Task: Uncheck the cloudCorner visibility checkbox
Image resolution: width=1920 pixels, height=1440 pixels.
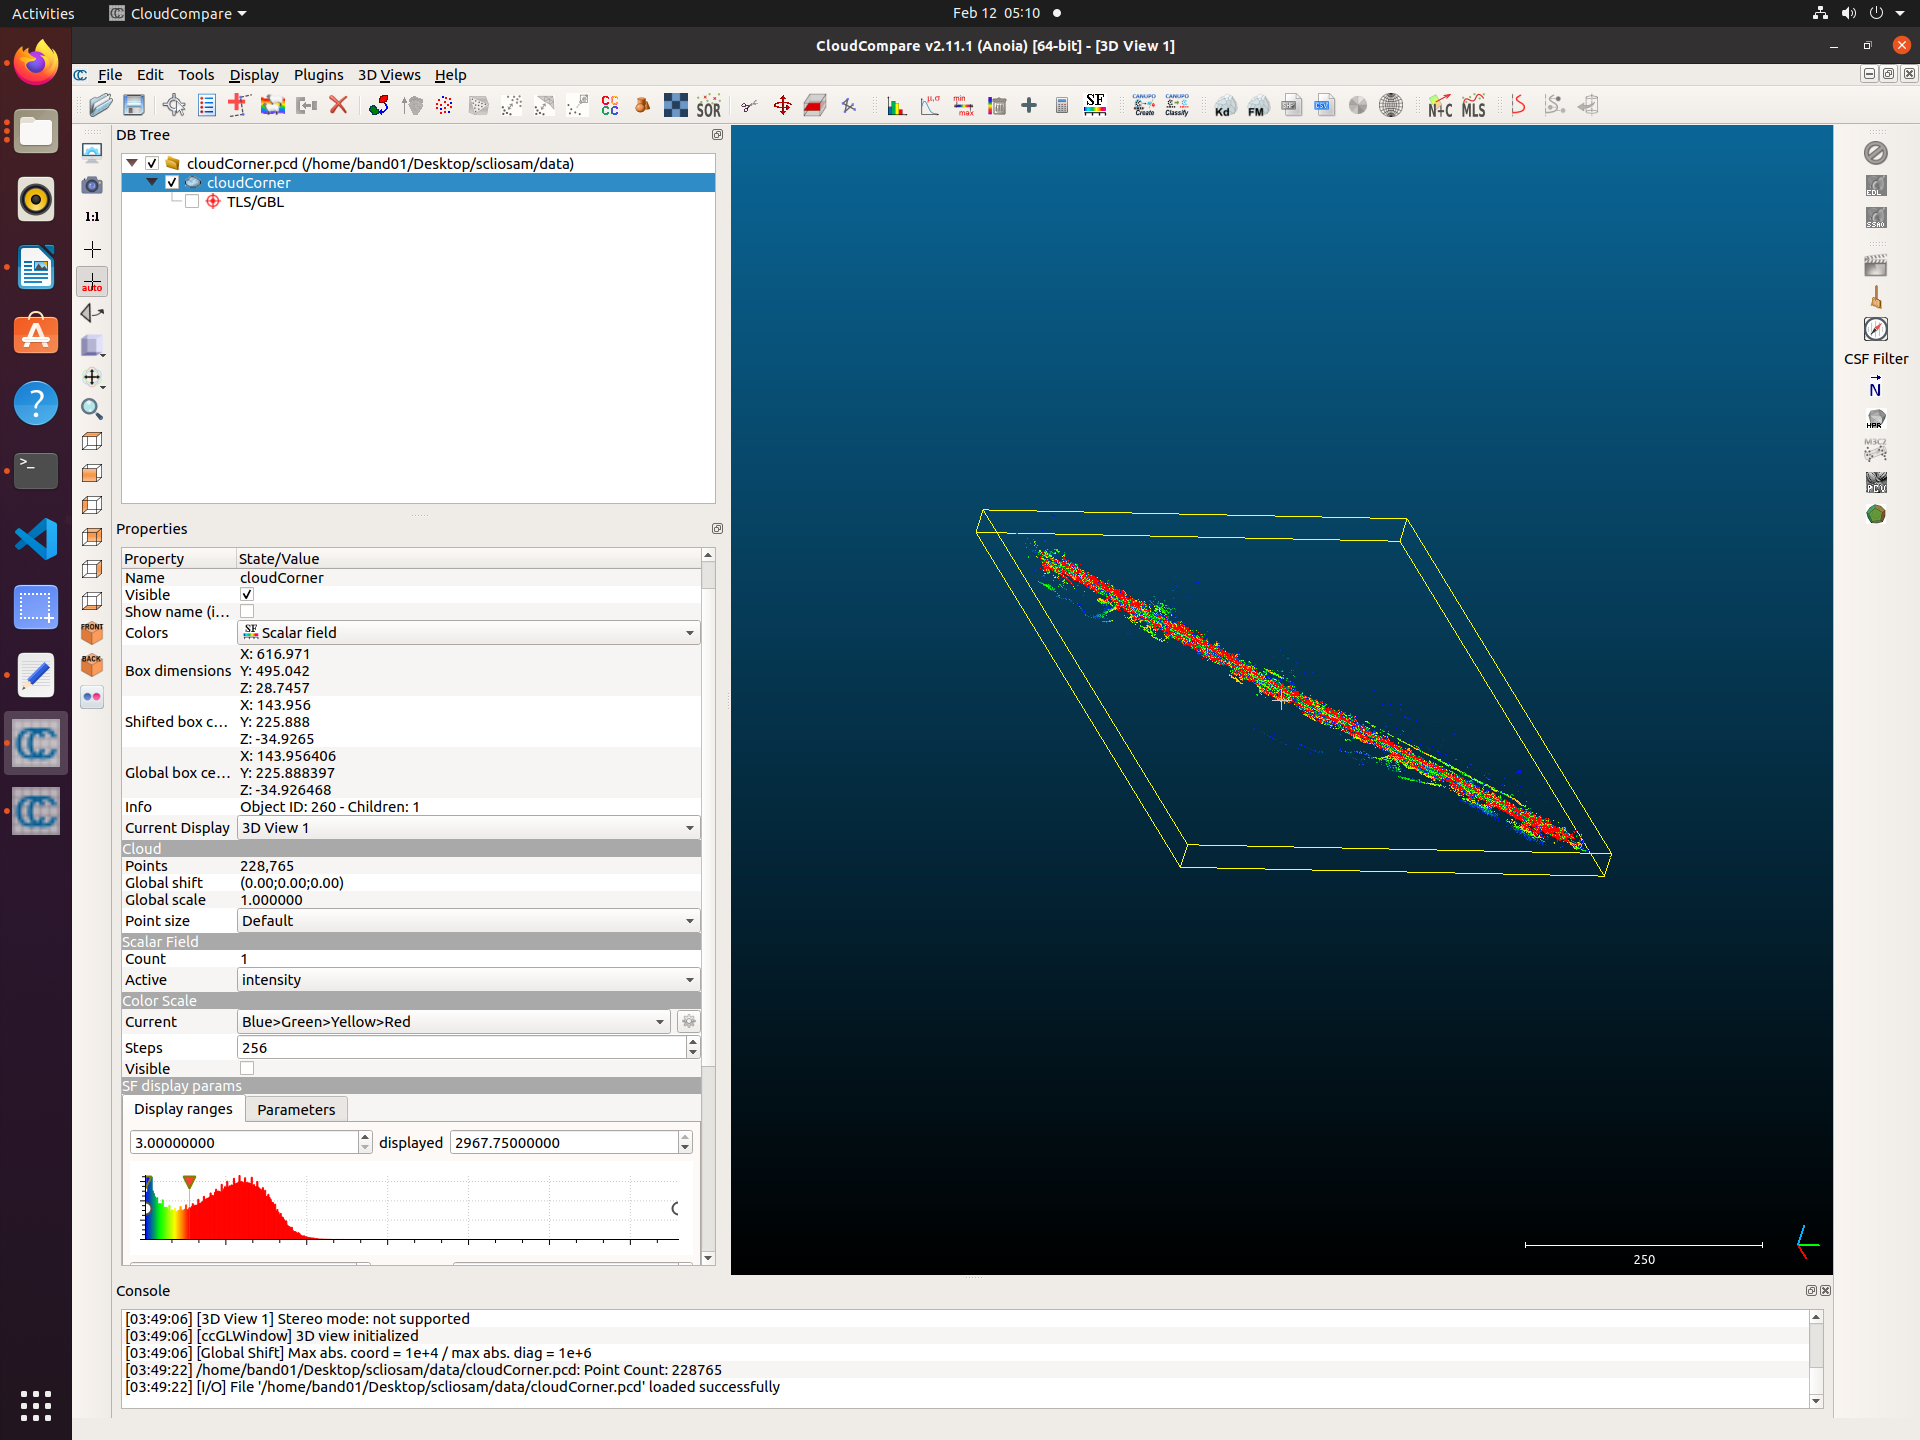Action: pos(171,182)
